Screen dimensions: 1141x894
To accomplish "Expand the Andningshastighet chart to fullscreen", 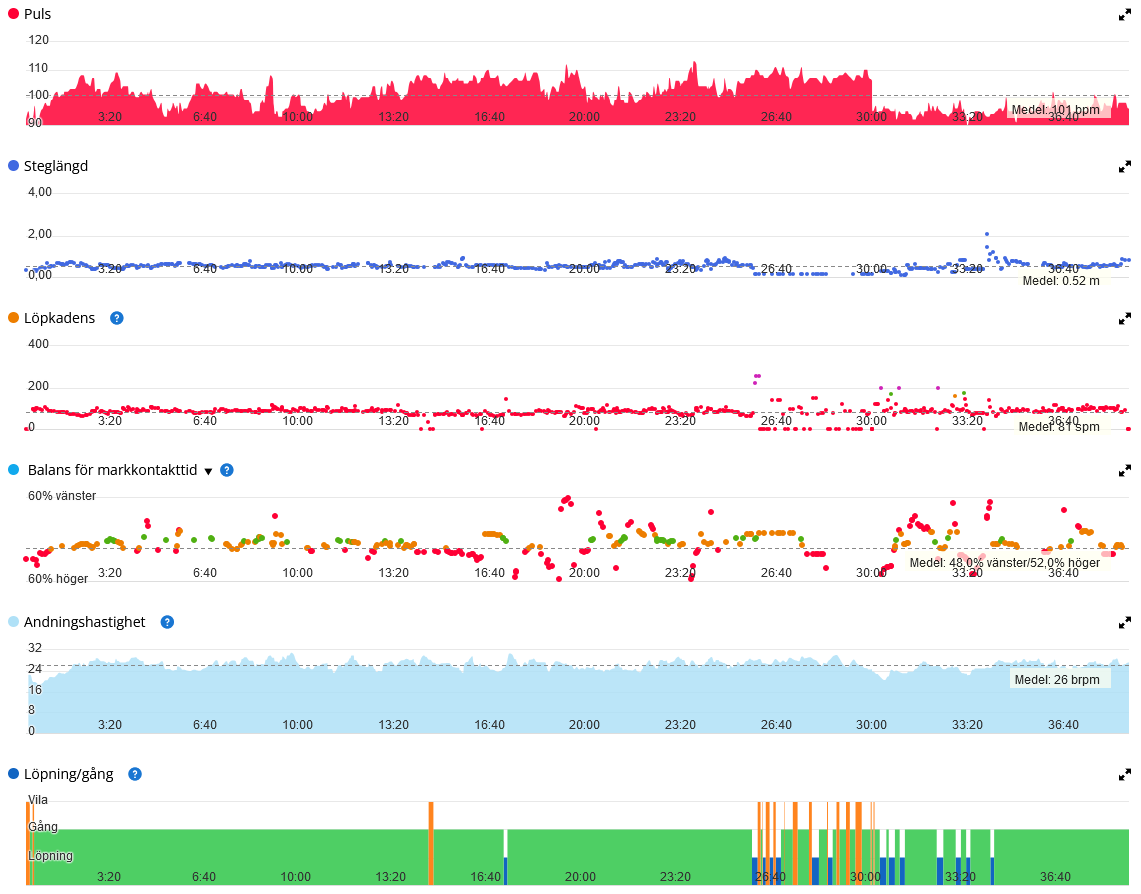I will 1124,623.
